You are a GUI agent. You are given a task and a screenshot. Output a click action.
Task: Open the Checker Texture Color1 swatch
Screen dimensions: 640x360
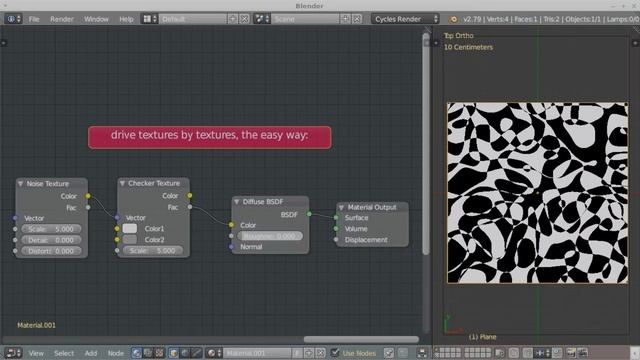[130, 229]
